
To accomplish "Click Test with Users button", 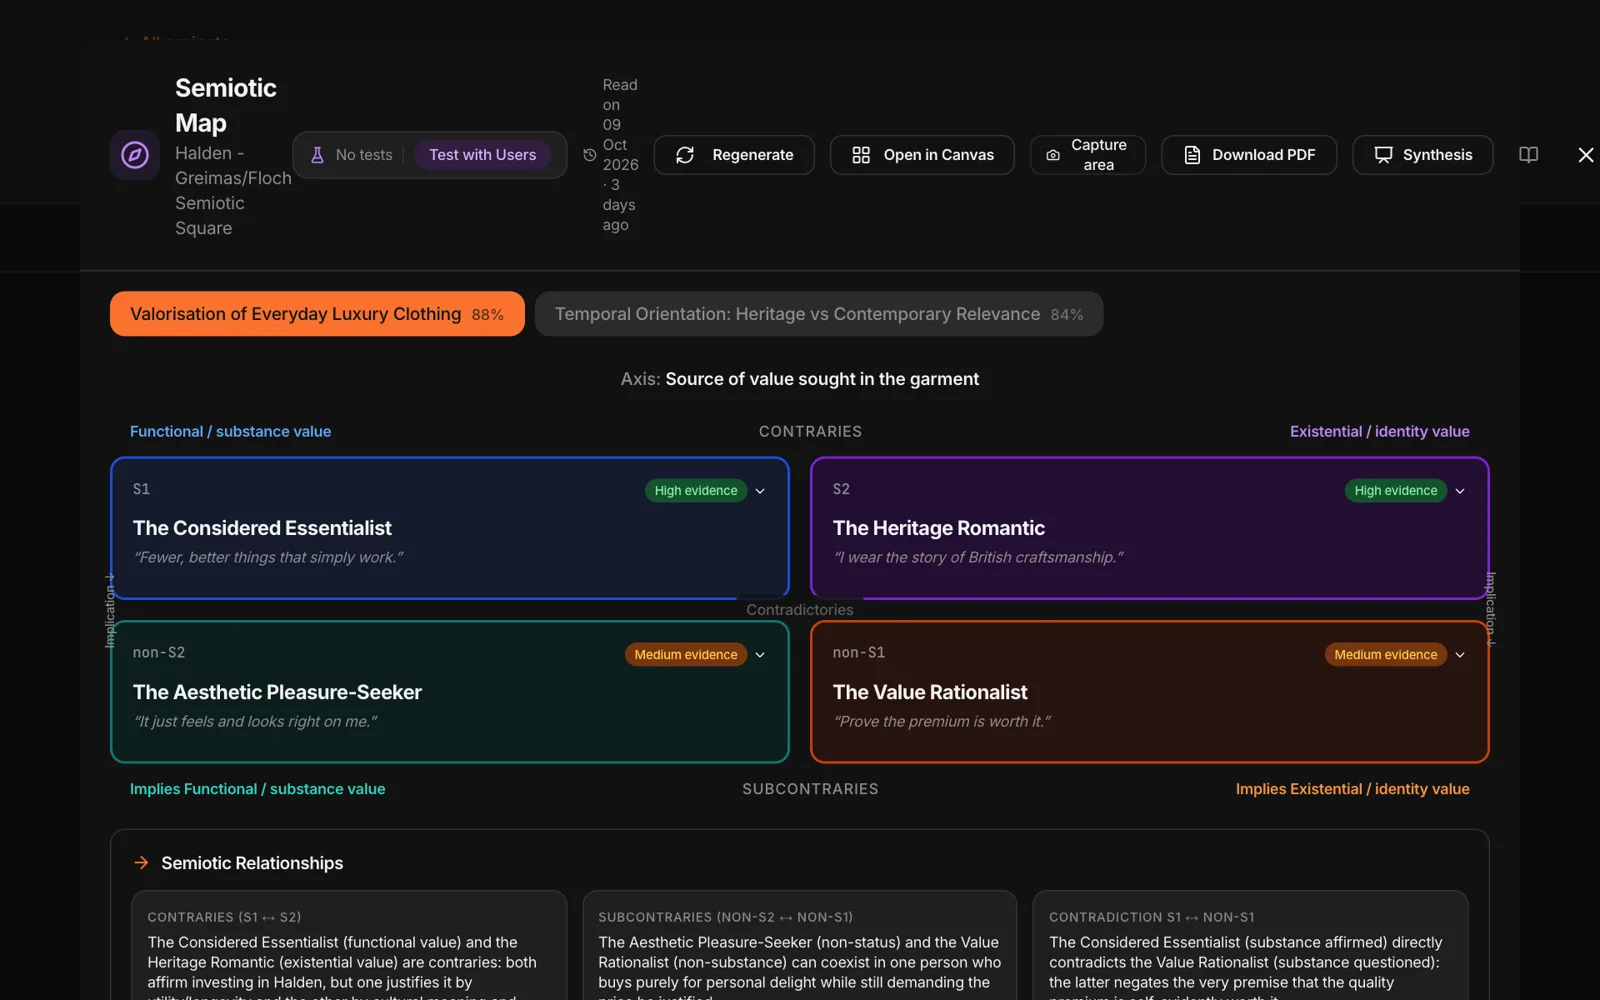I will click(482, 155).
